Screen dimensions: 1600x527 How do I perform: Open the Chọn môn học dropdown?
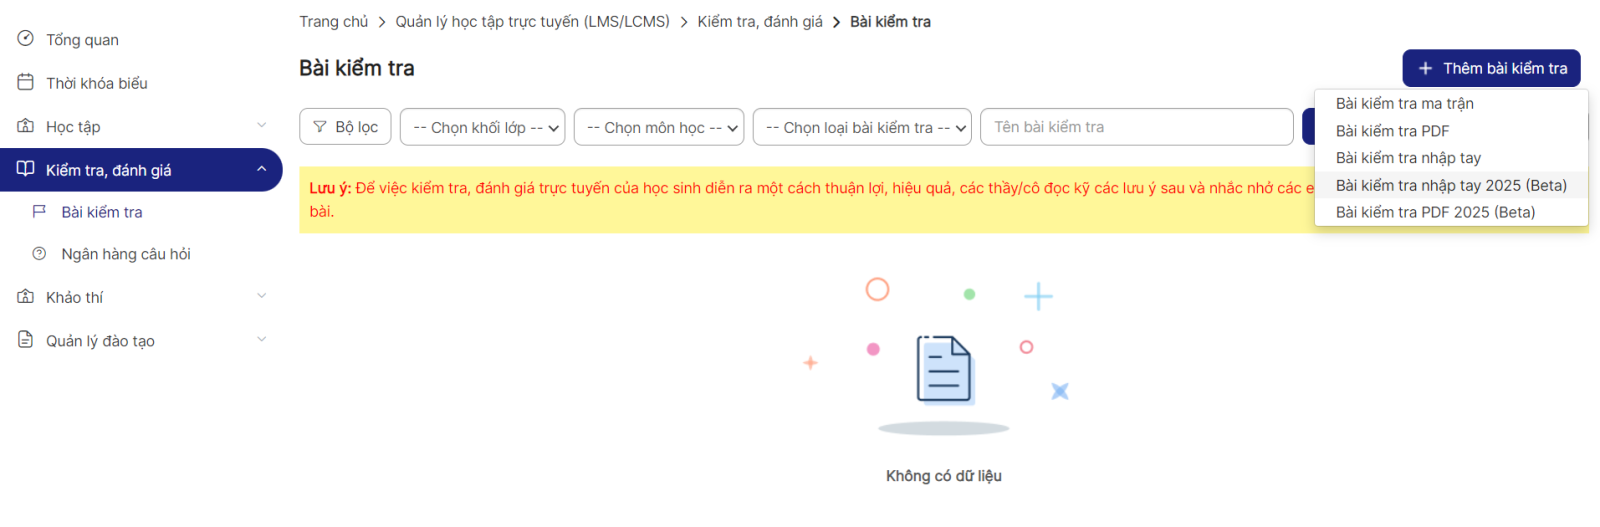coord(658,127)
